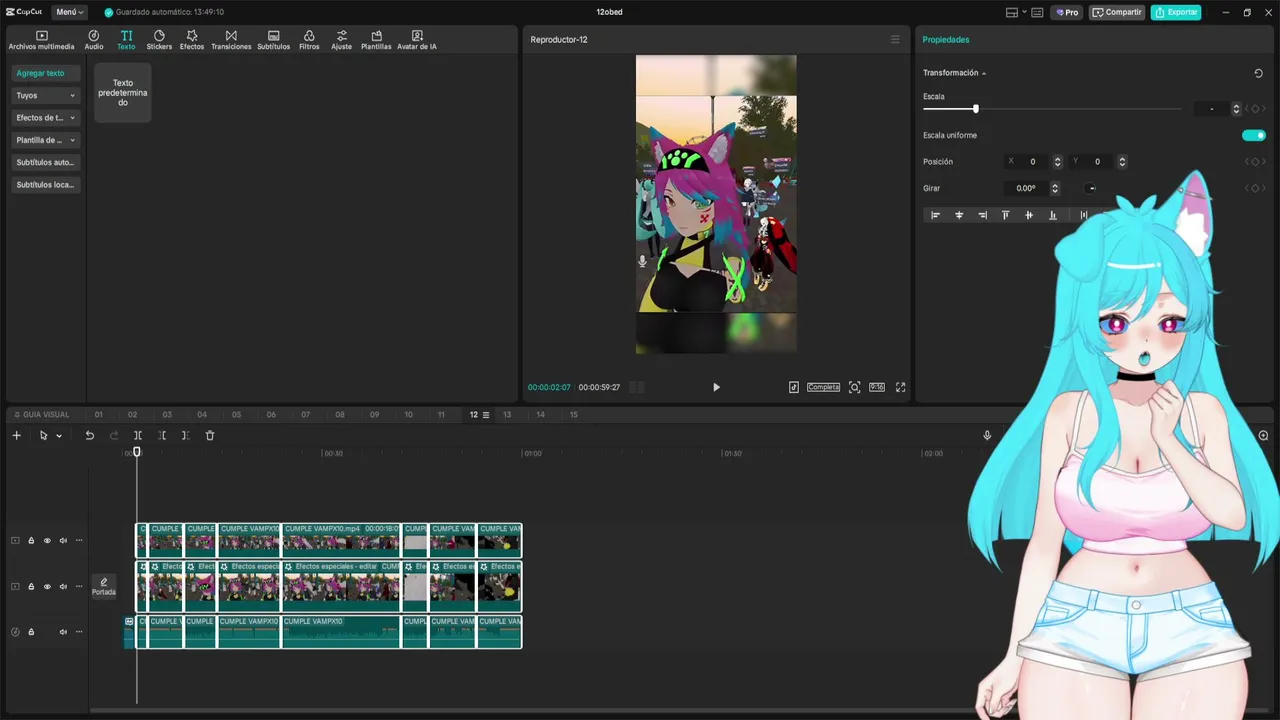Open the Avatar de IA tab
Image resolution: width=1280 pixels, height=720 pixels.
pos(417,40)
